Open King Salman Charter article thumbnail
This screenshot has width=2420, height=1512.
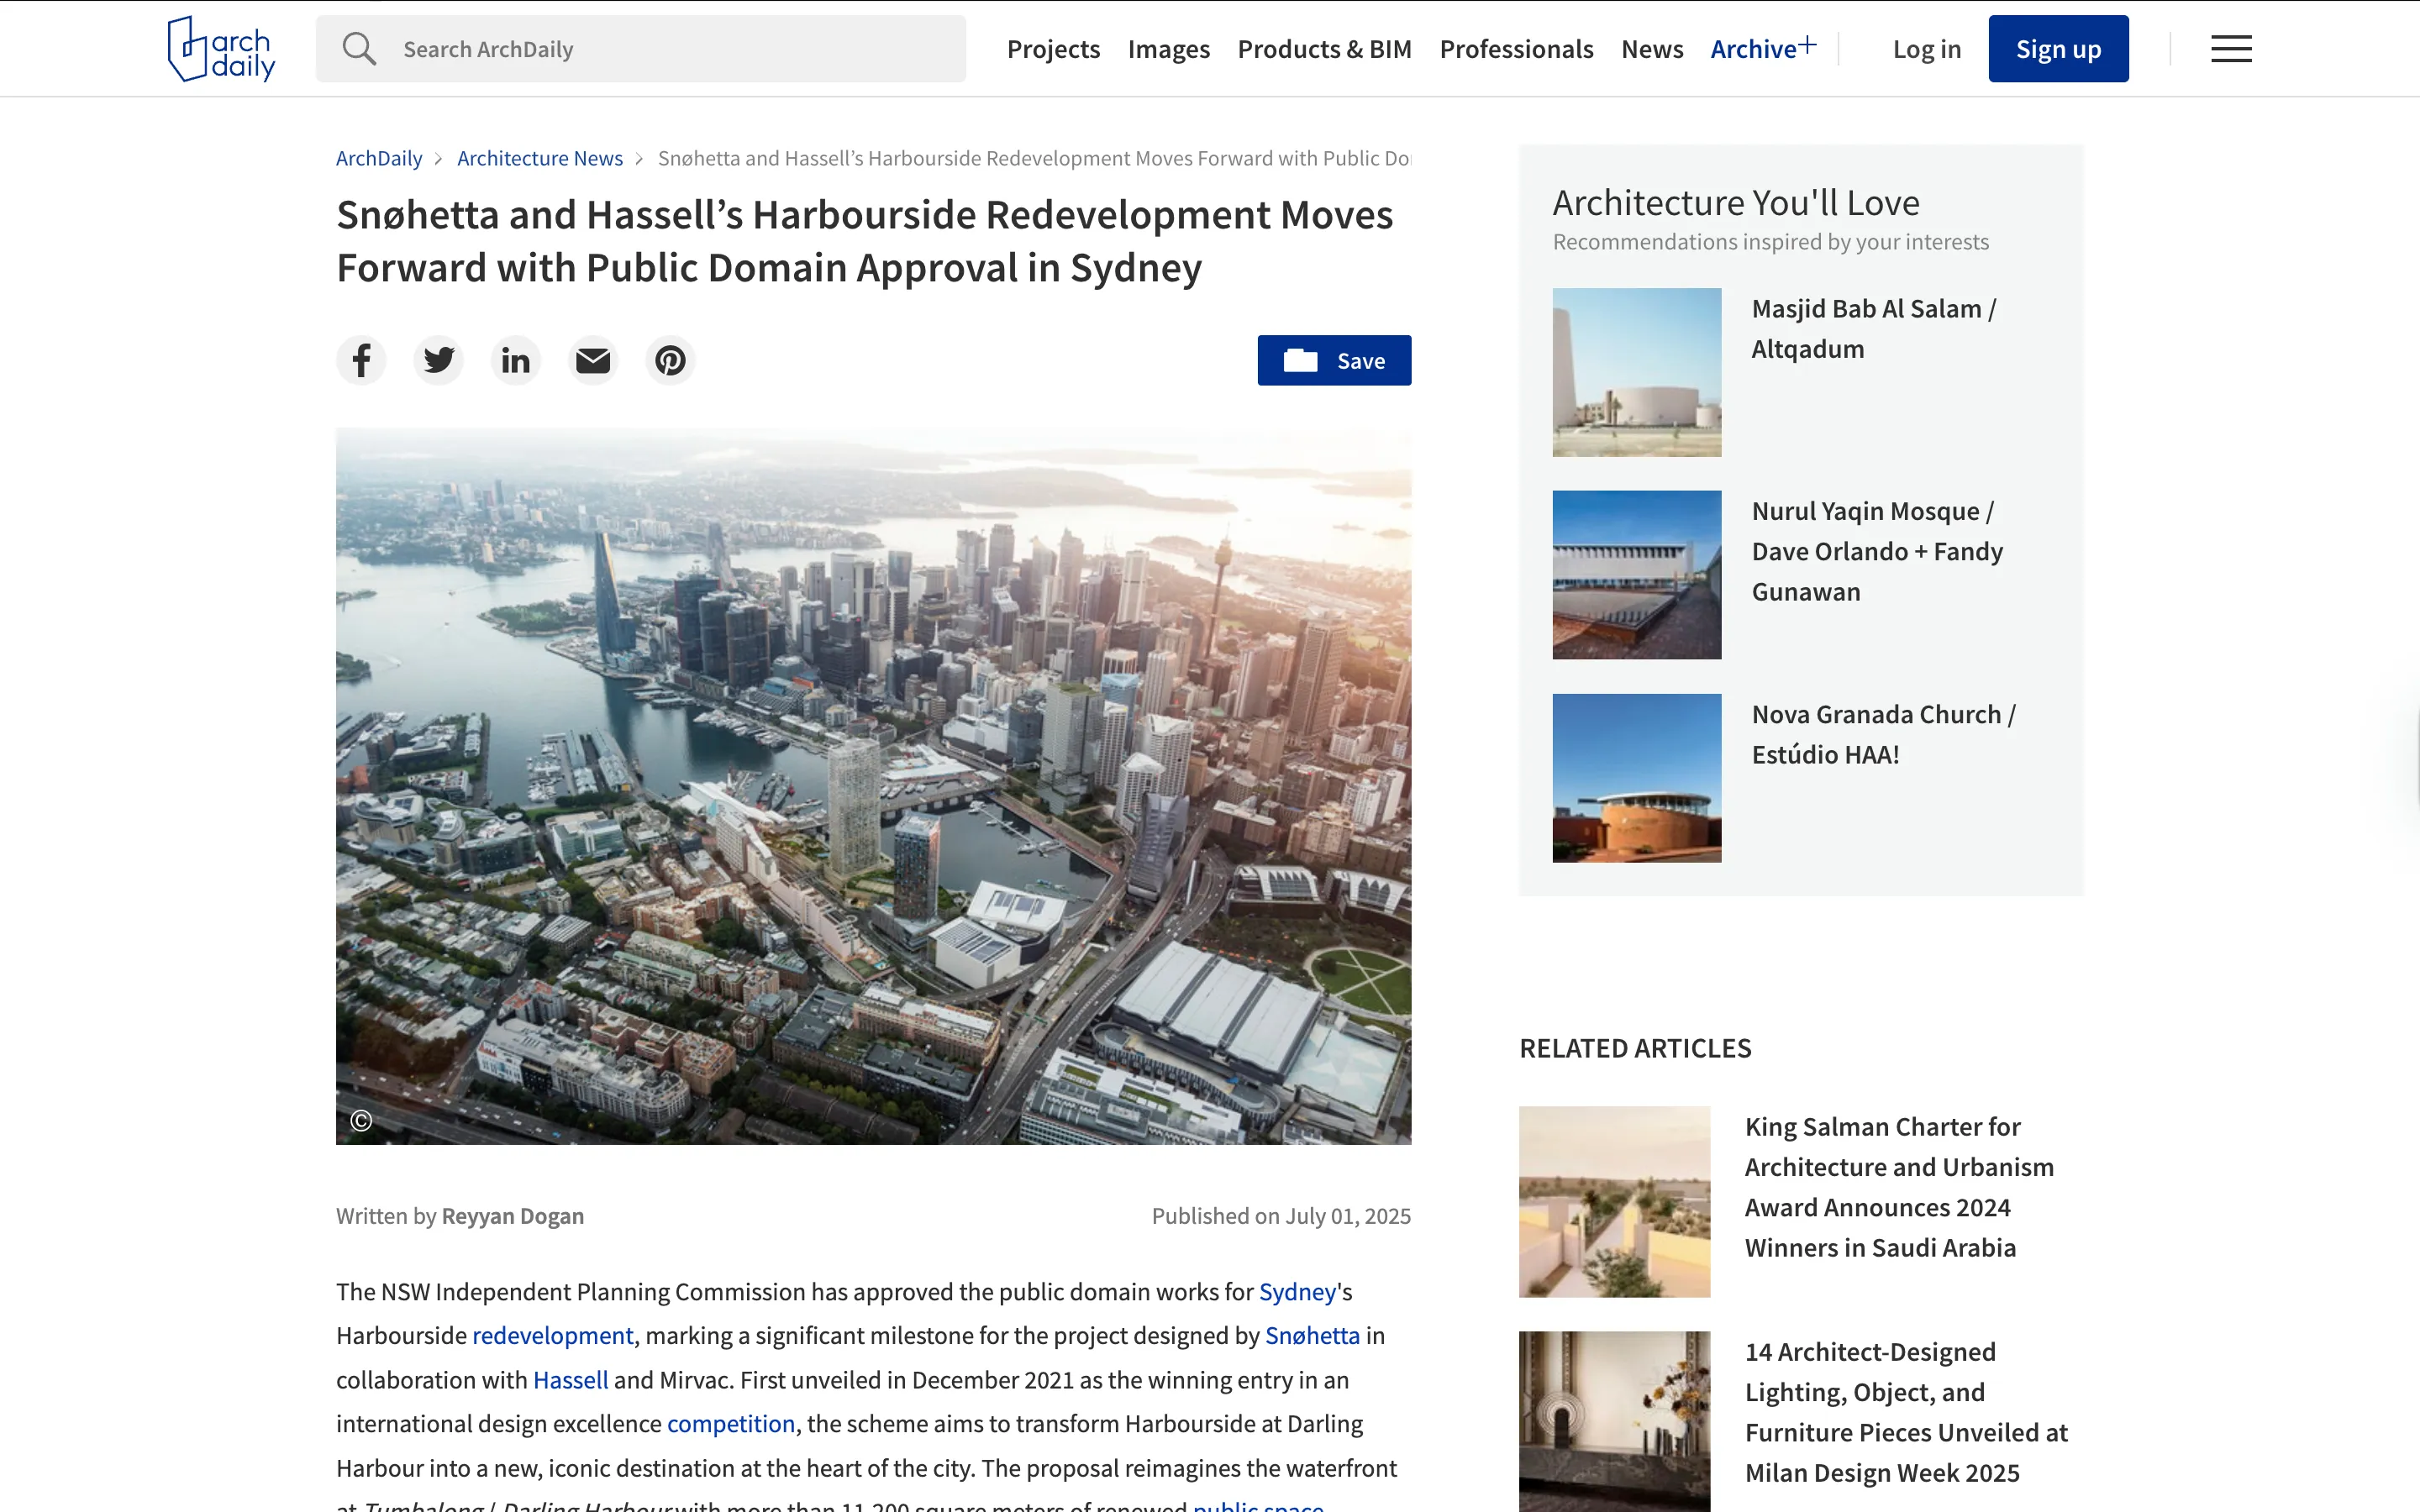click(1614, 1201)
